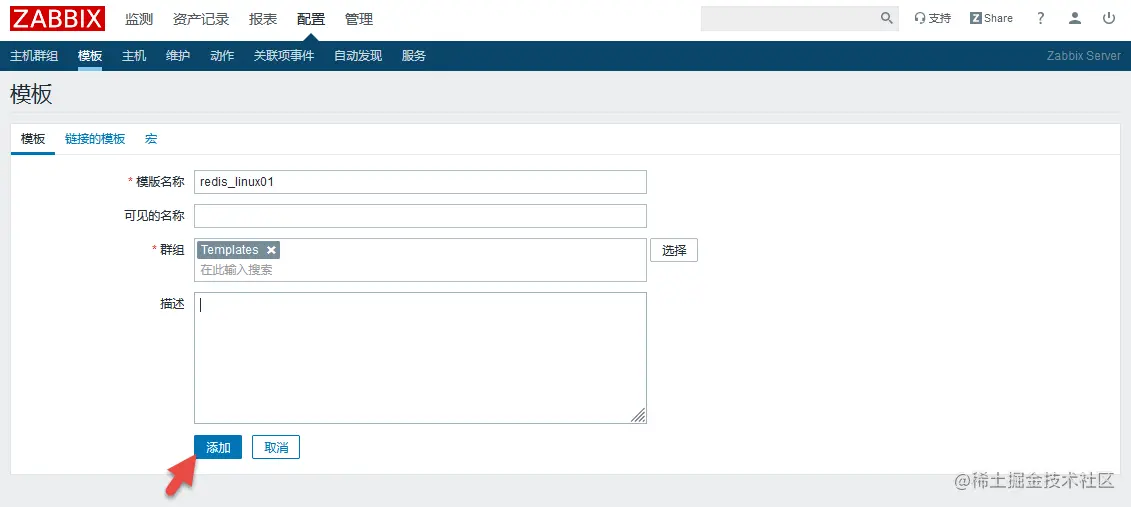Open the 管理 menu
Screen dimensions: 1131x507
[x=359, y=19]
